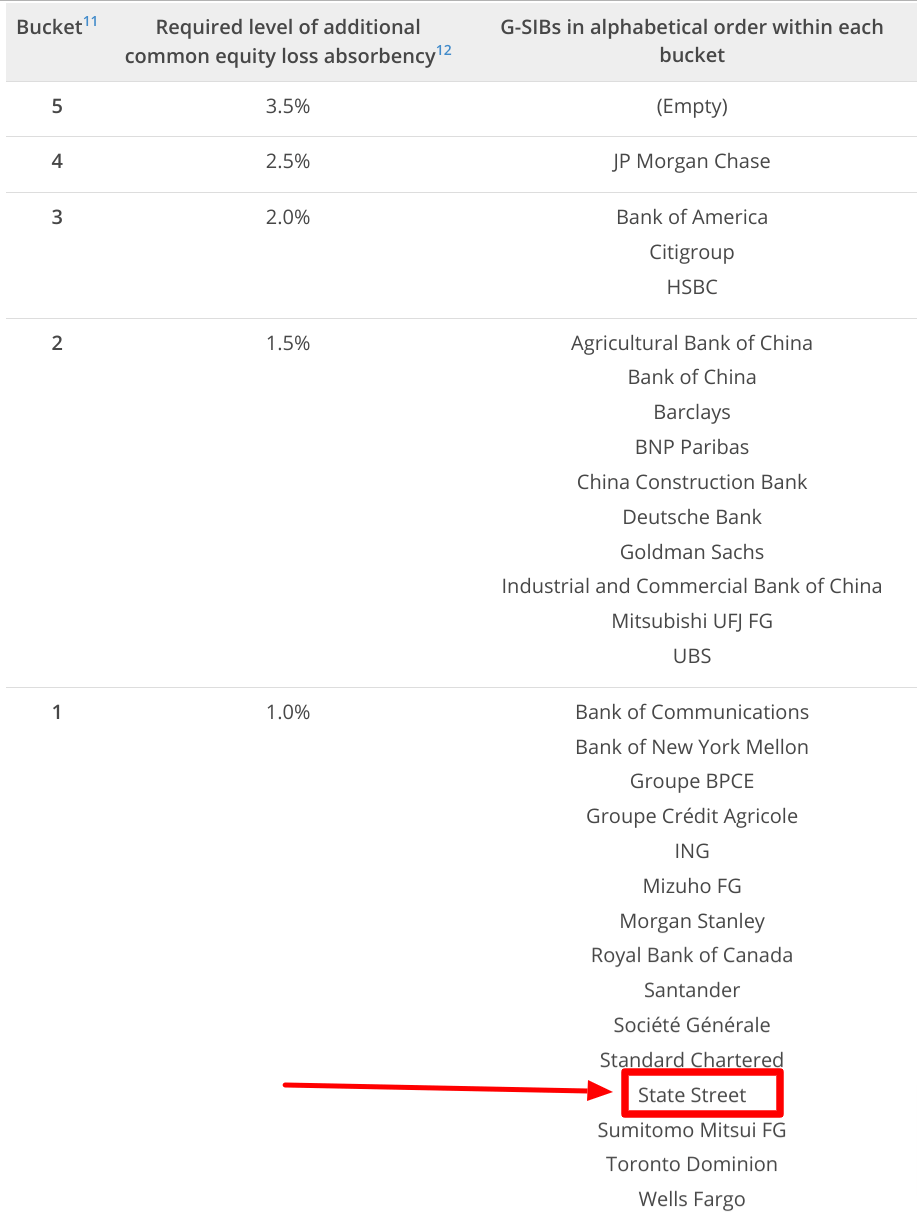Screen dimensions: 917x1229
Task: Click HSBC in bucket 3
Action: (x=692, y=287)
